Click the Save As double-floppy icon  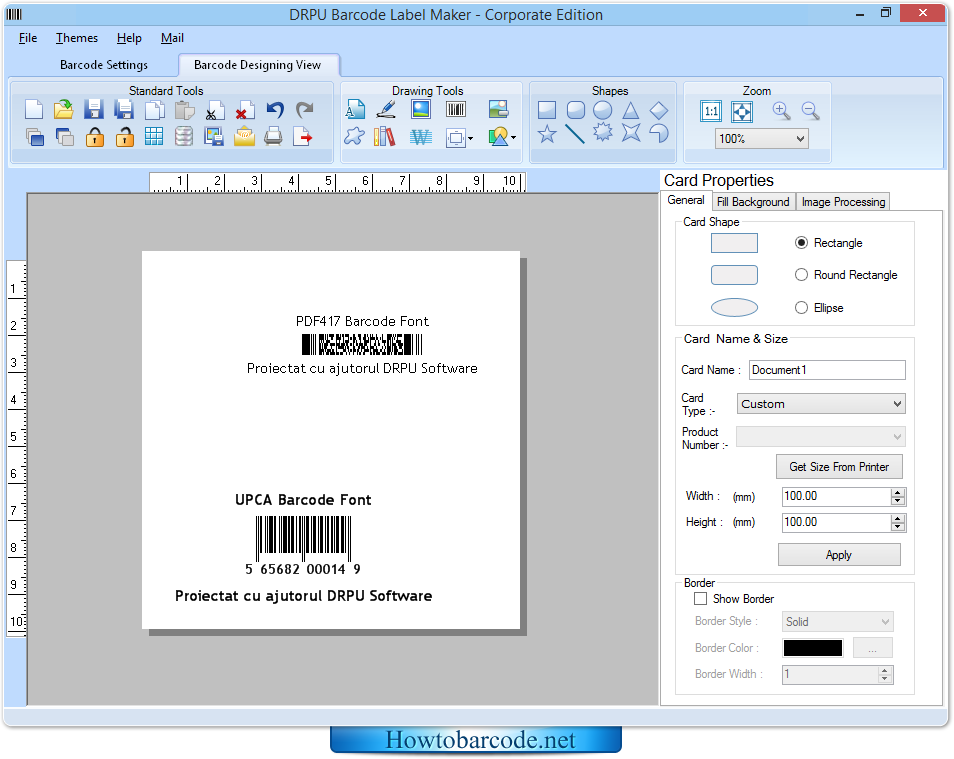coord(124,110)
